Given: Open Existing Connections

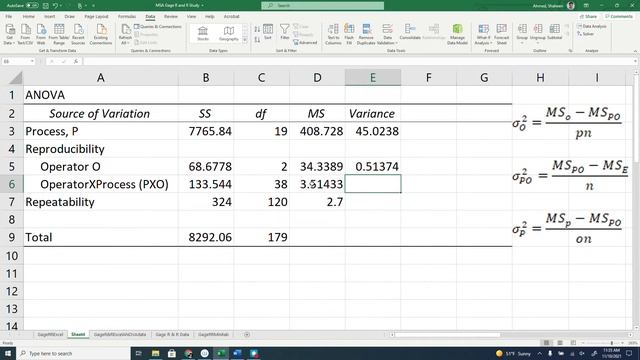Looking at the screenshot, I should 101,34.
